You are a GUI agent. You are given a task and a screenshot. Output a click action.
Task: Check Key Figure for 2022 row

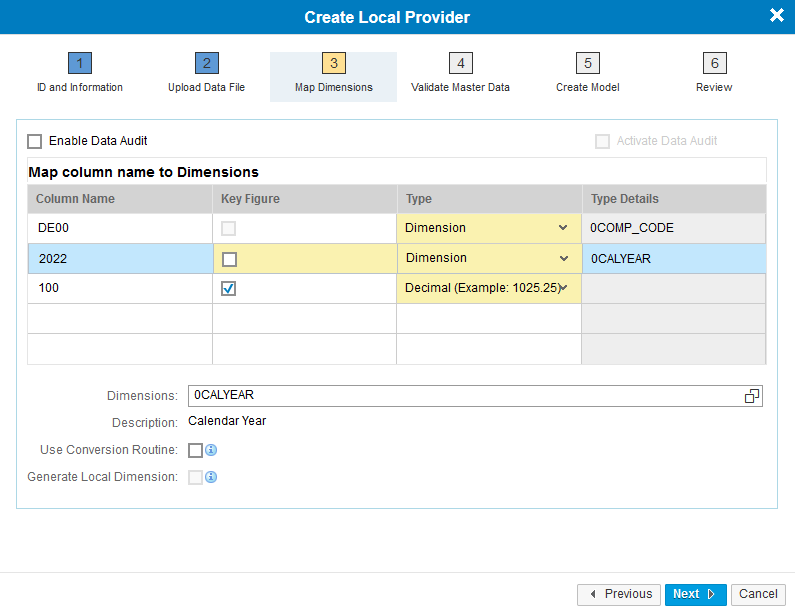point(229,260)
